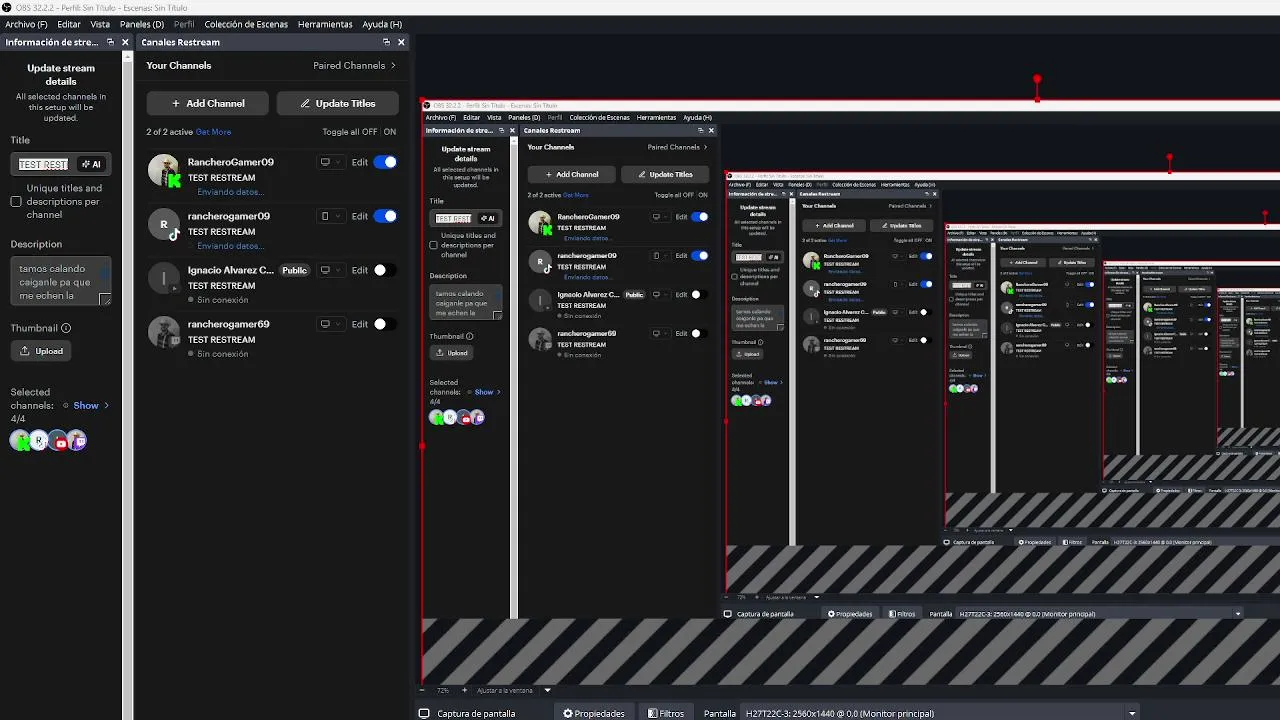Follow the Get More link
The image size is (1280, 720).
pos(213,132)
